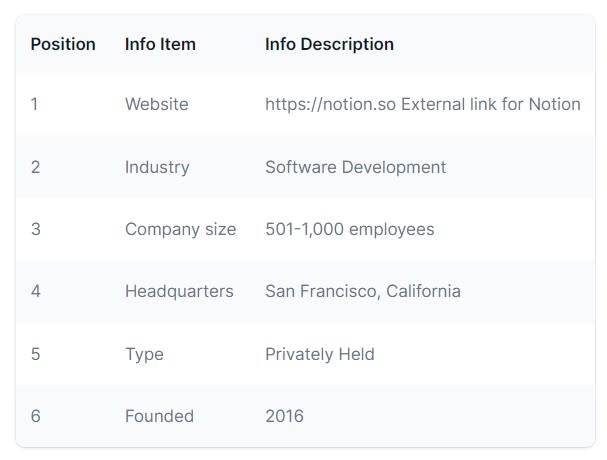
Task: Click position number 3 cell
Action: (x=35, y=229)
